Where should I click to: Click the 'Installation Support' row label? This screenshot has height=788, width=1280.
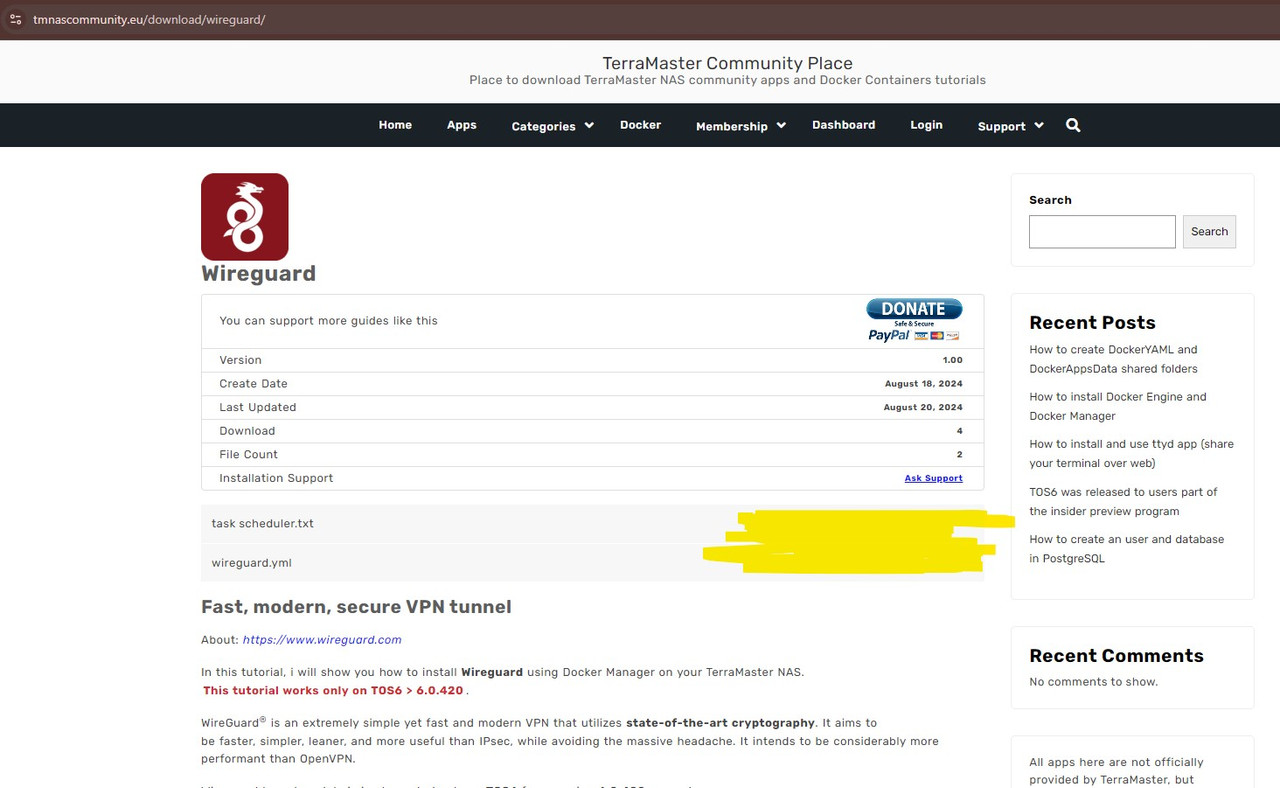[x=276, y=478]
